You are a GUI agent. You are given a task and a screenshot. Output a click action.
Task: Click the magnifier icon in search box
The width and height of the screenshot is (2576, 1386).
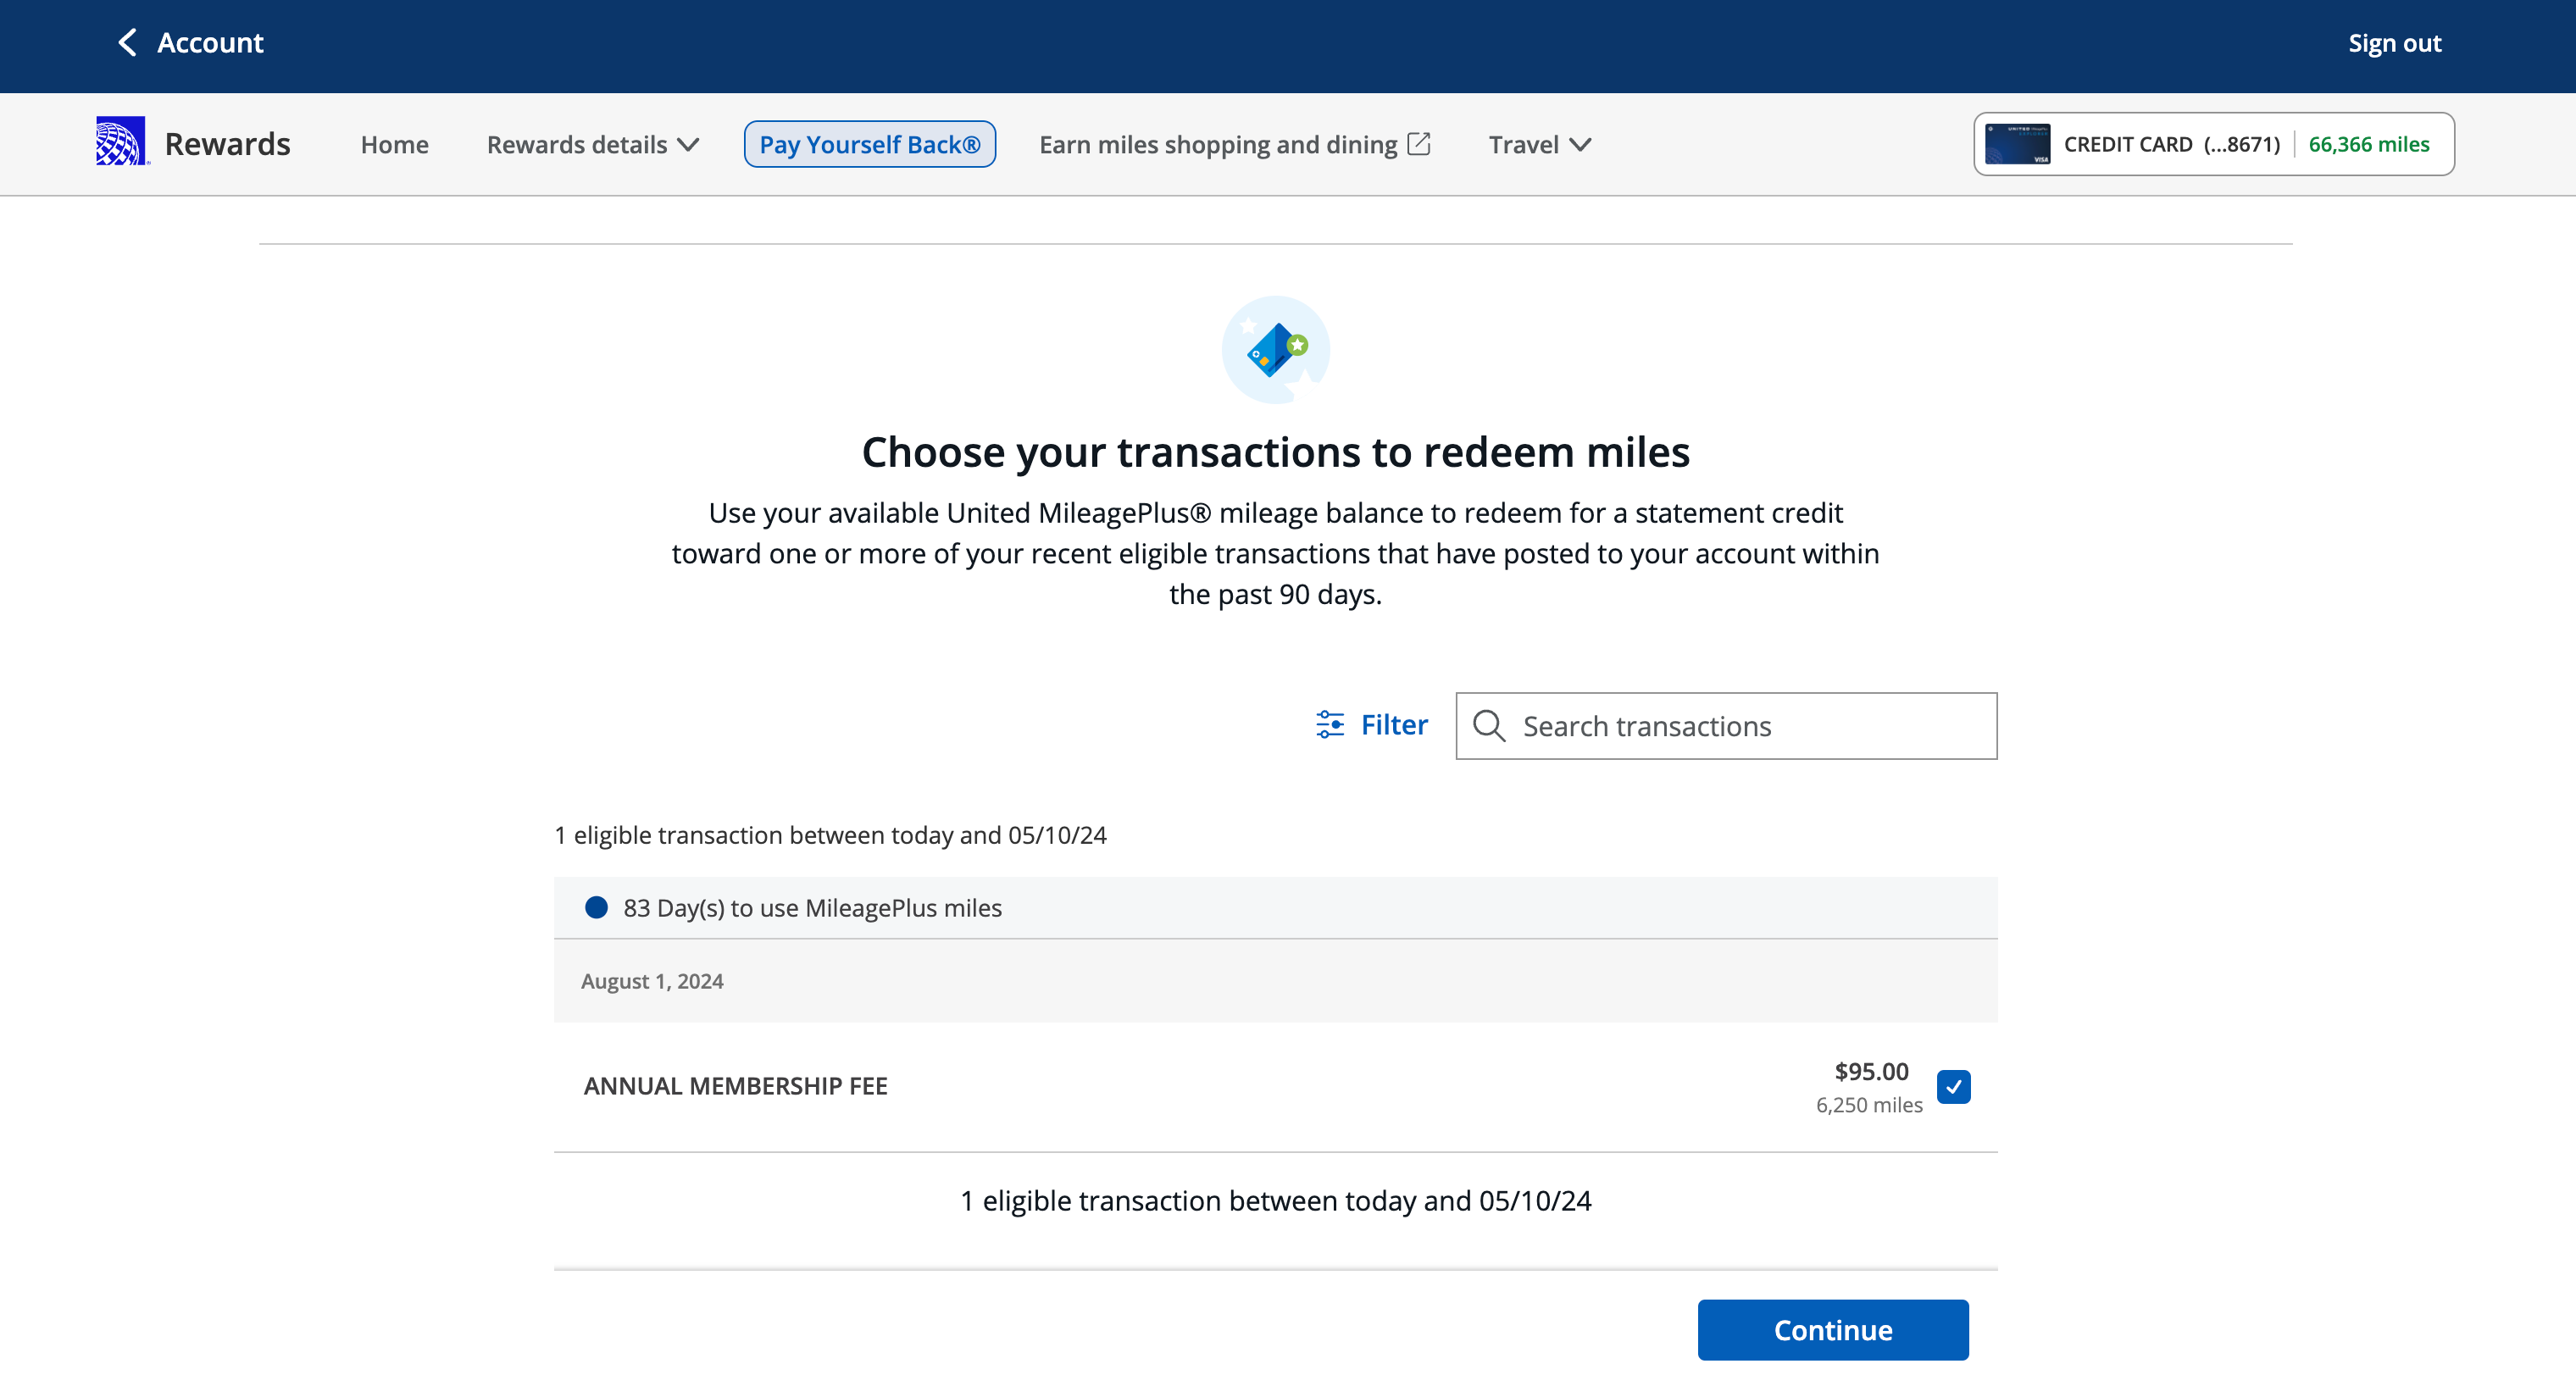click(x=1489, y=726)
